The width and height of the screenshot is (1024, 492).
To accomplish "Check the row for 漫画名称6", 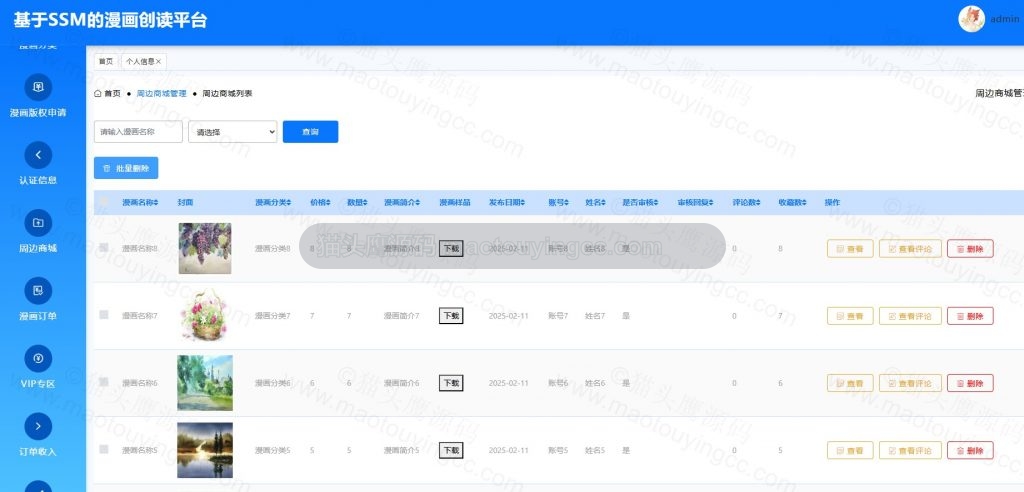I will coord(103,382).
